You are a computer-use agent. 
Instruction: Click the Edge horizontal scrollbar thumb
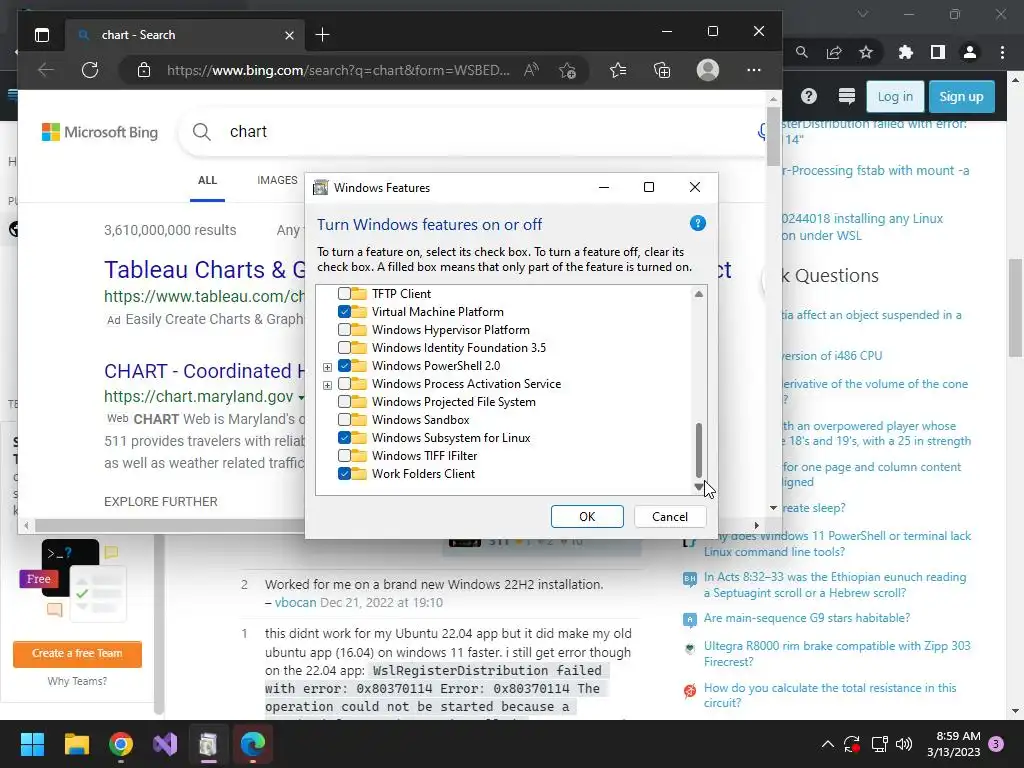tap(170, 525)
